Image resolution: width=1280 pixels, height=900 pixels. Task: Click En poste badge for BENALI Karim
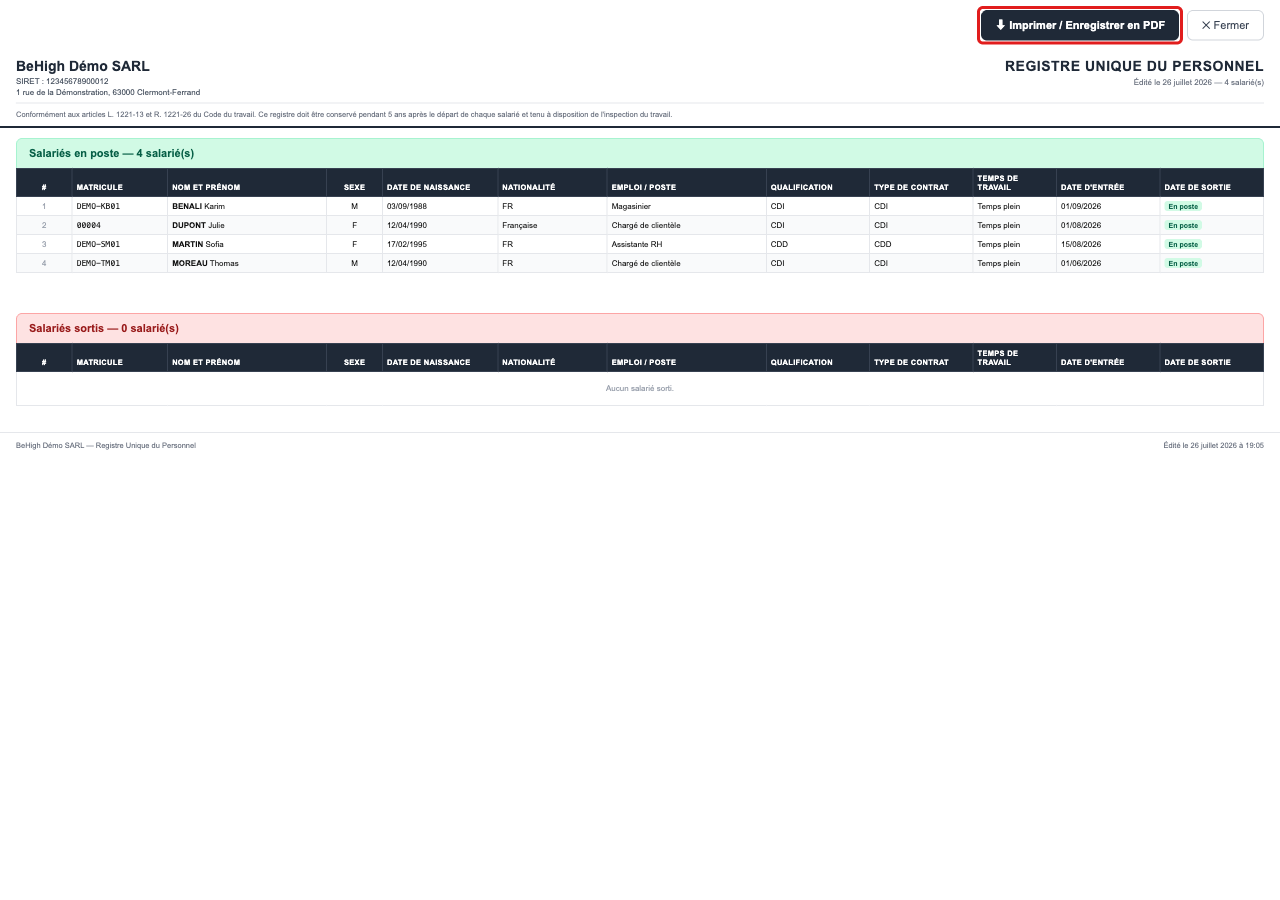(x=1183, y=206)
